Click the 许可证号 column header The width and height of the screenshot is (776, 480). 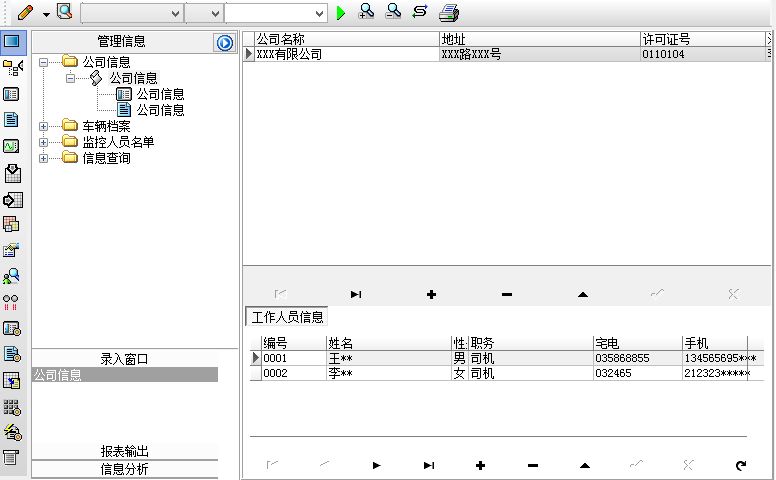click(x=703, y=39)
